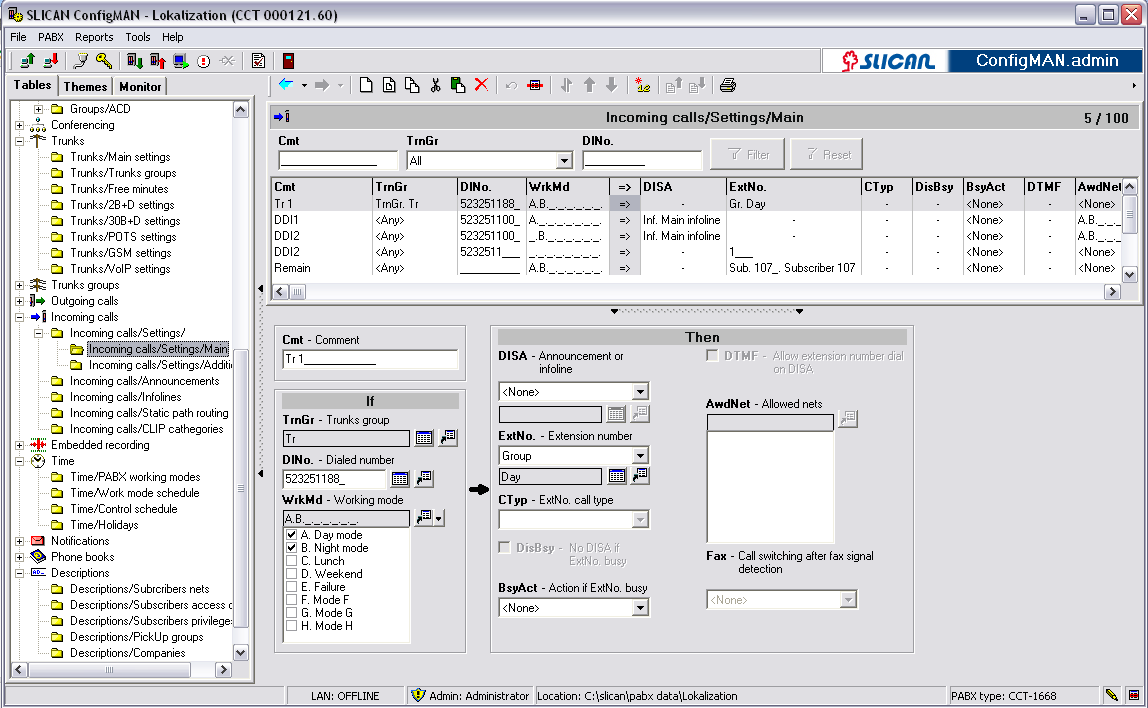Open the Reports menu
Viewport: 1148px width, 708px height.
point(94,37)
